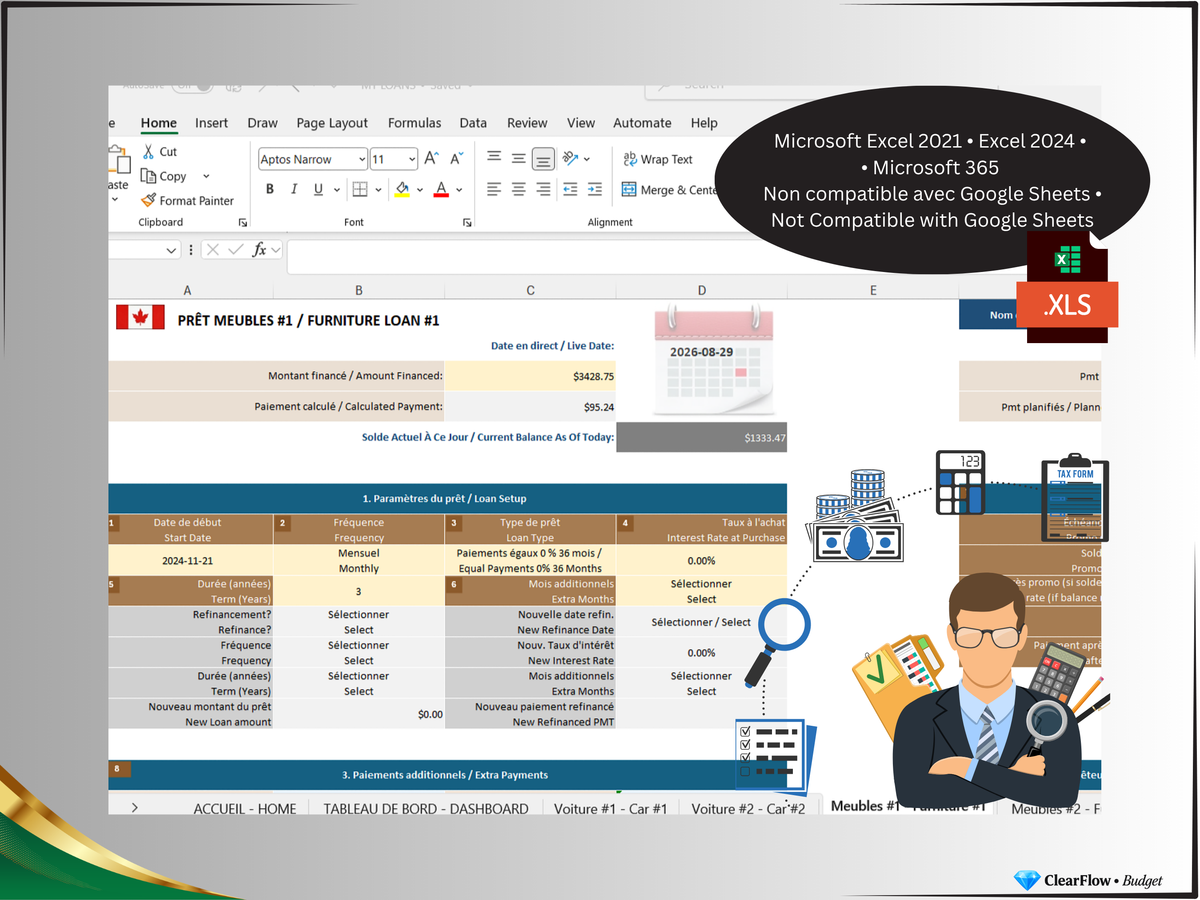Apply Bottom Align to the cell
Viewport: 1200px width, 900px height.
coord(543,158)
